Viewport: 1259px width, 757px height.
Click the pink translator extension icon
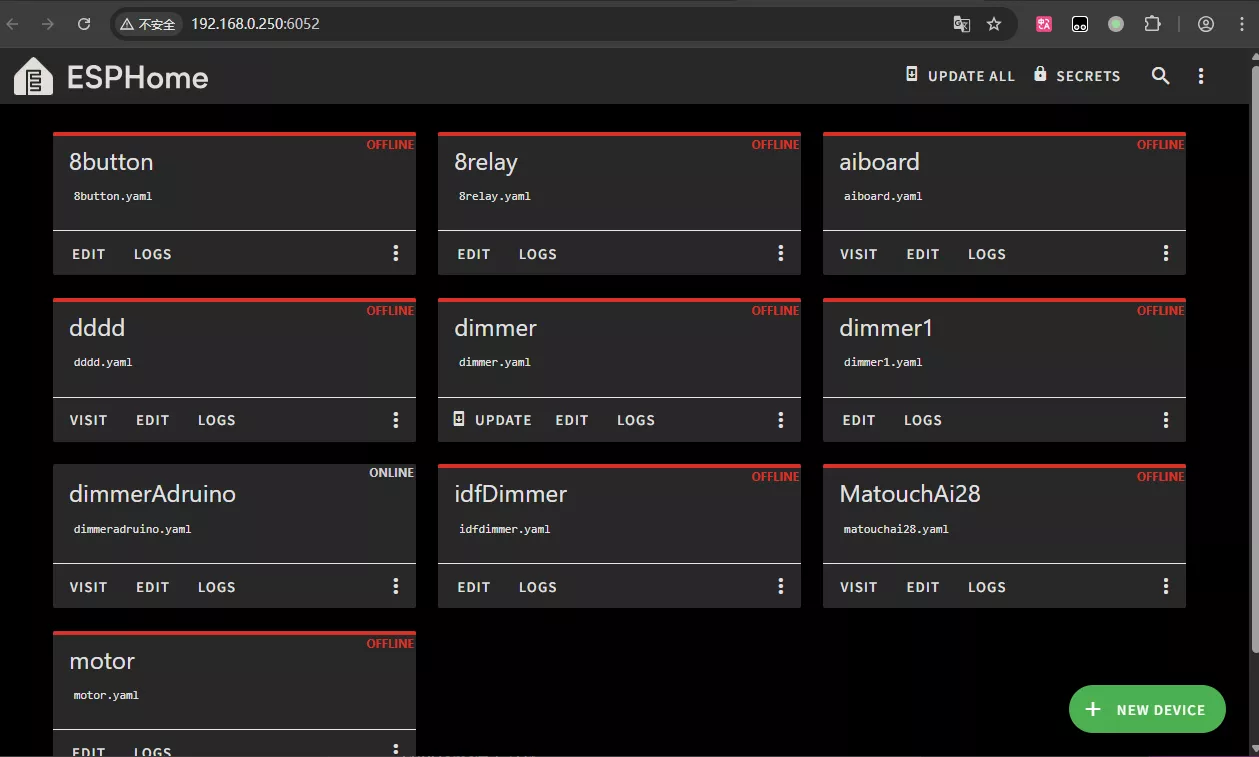(1044, 24)
